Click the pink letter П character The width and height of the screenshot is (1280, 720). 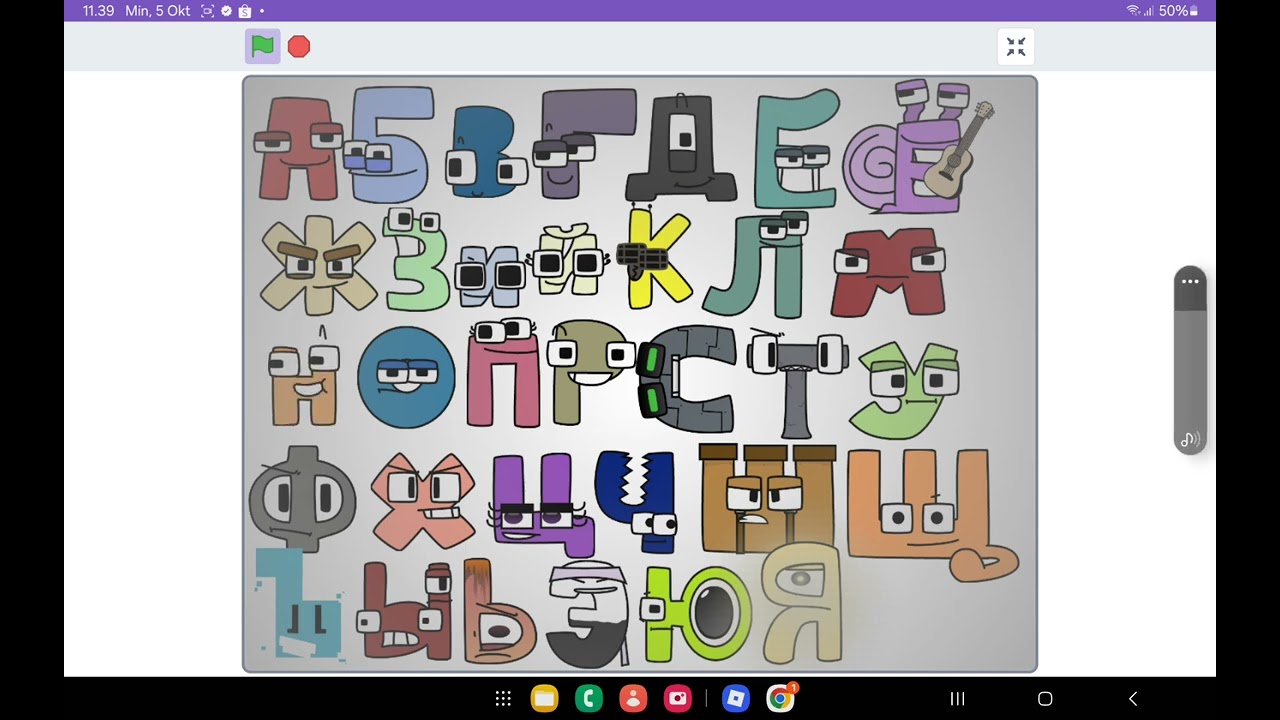[x=504, y=373]
